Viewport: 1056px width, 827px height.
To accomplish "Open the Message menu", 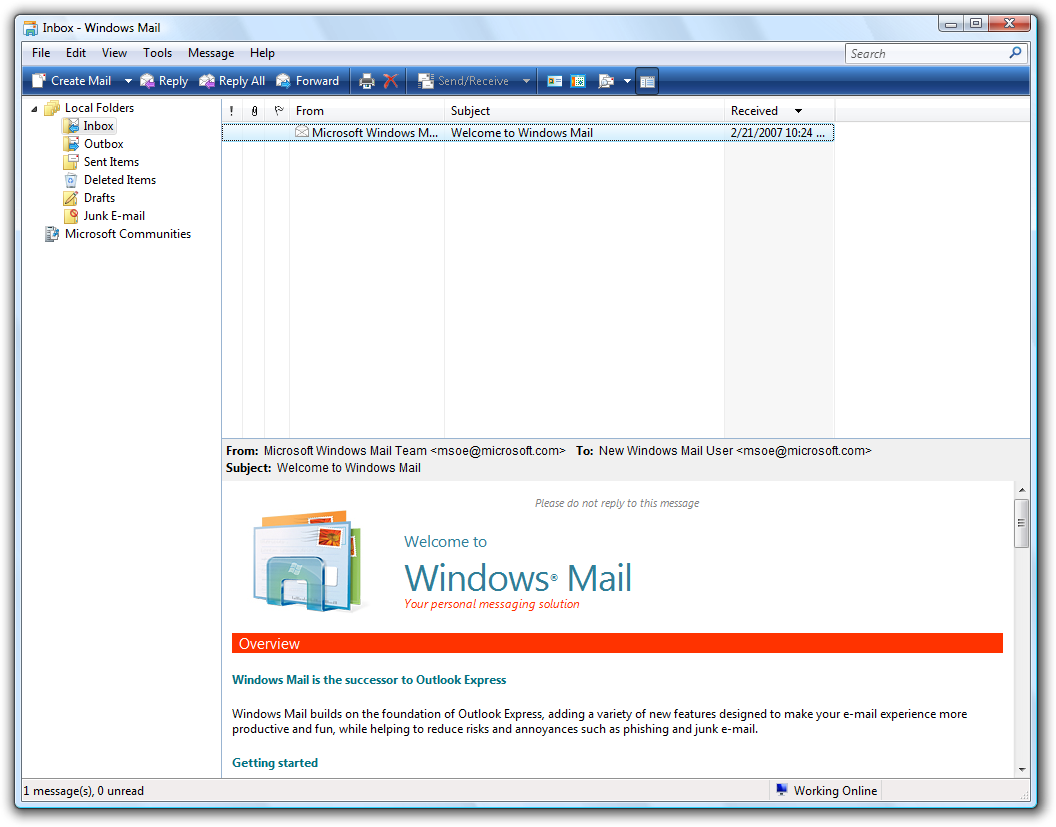I will [211, 53].
